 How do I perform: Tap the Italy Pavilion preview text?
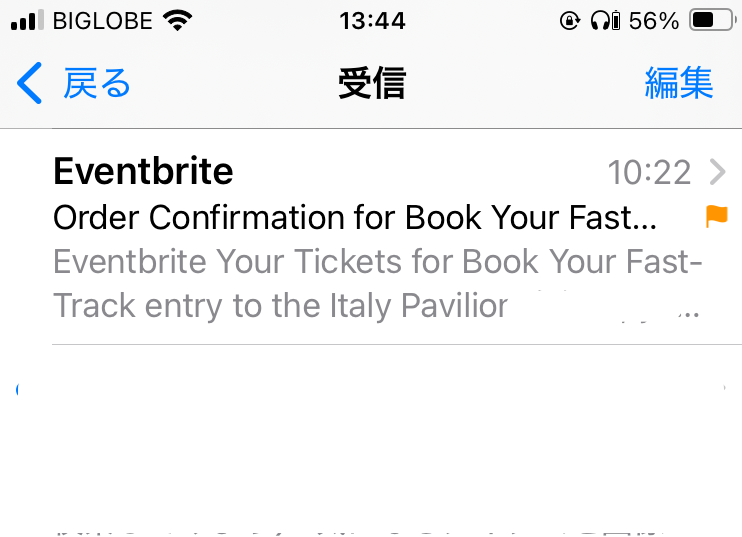pos(280,305)
